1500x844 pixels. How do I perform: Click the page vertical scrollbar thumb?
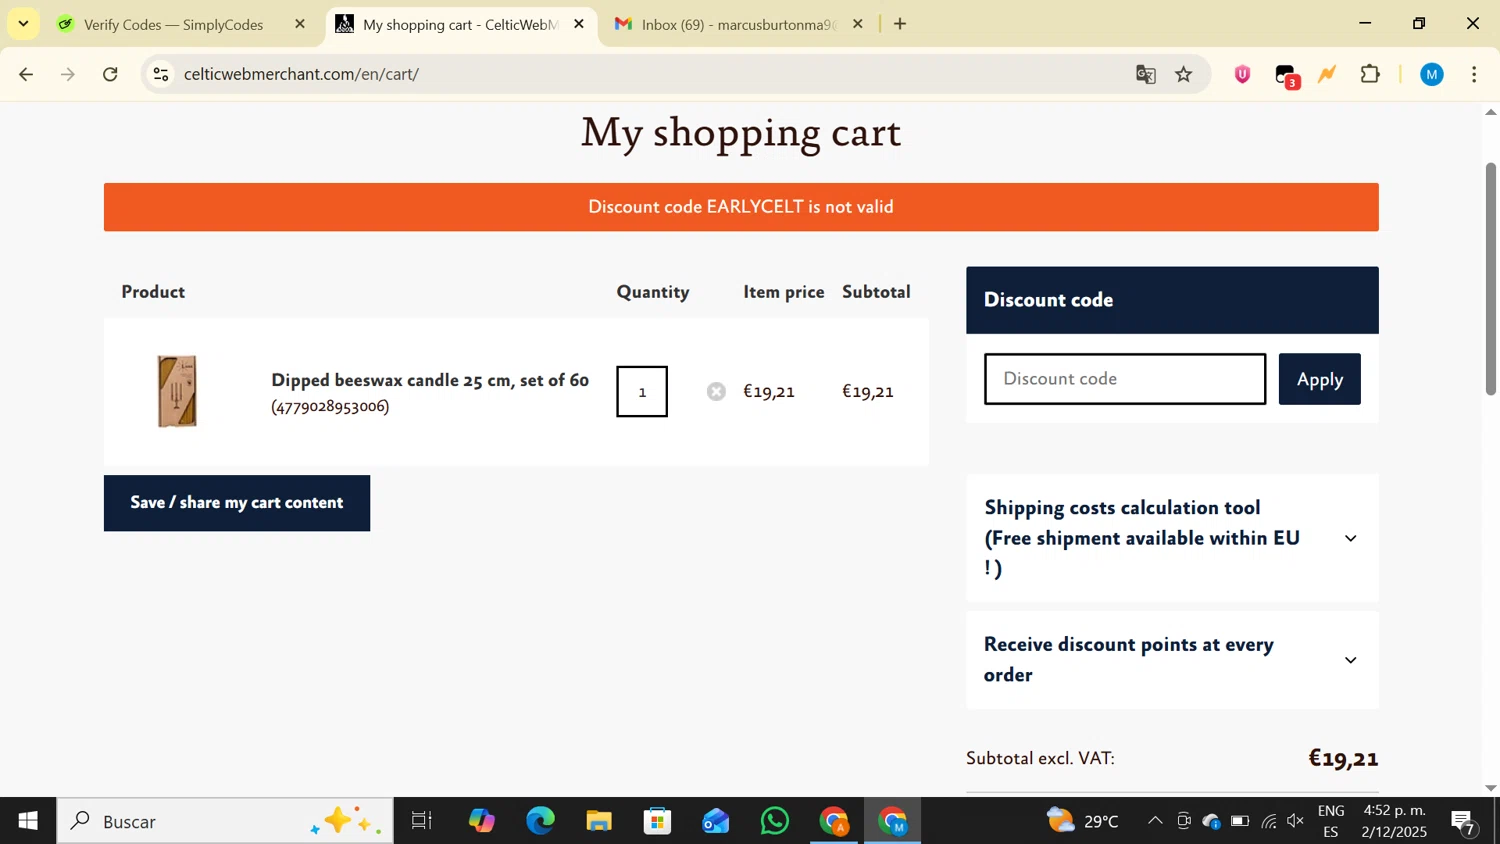[x=1490, y=278]
